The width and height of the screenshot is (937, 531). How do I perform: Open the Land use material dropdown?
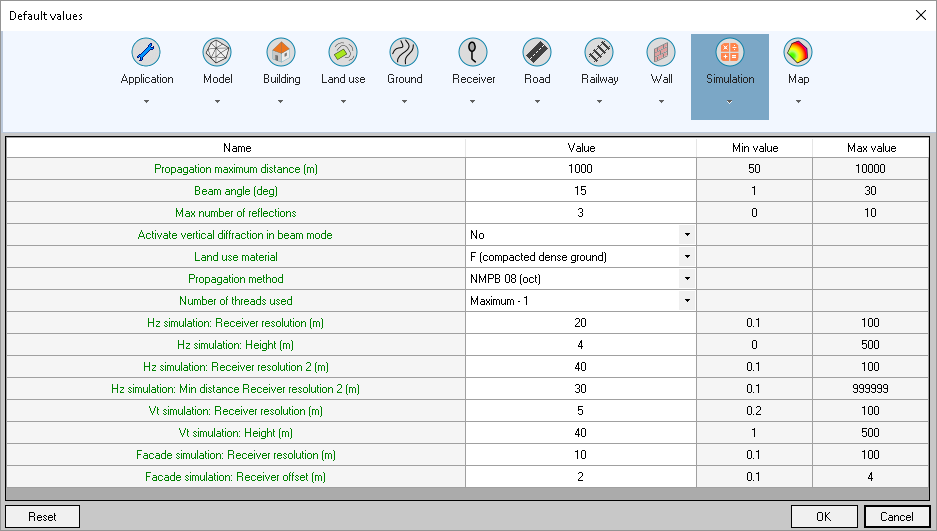pos(687,257)
